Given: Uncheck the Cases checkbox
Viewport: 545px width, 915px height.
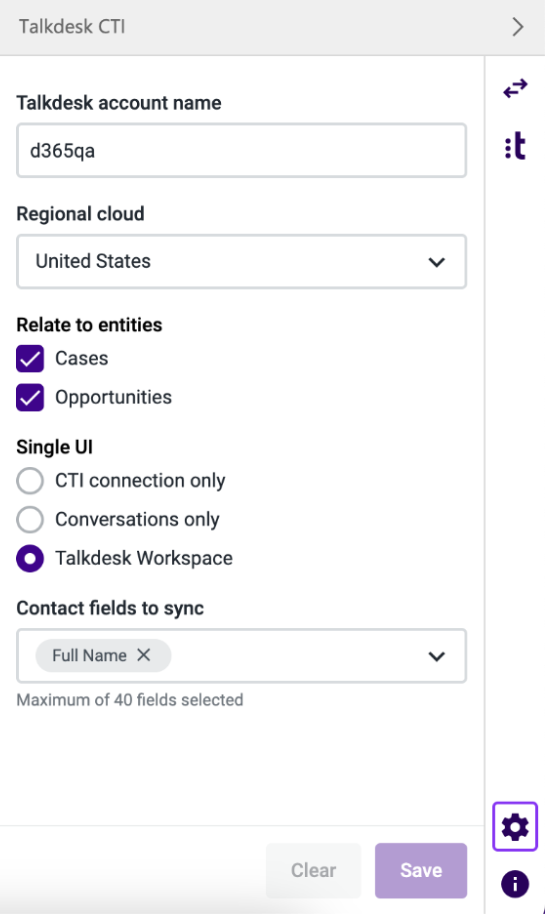Looking at the screenshot, I should [x=30, y=358].
